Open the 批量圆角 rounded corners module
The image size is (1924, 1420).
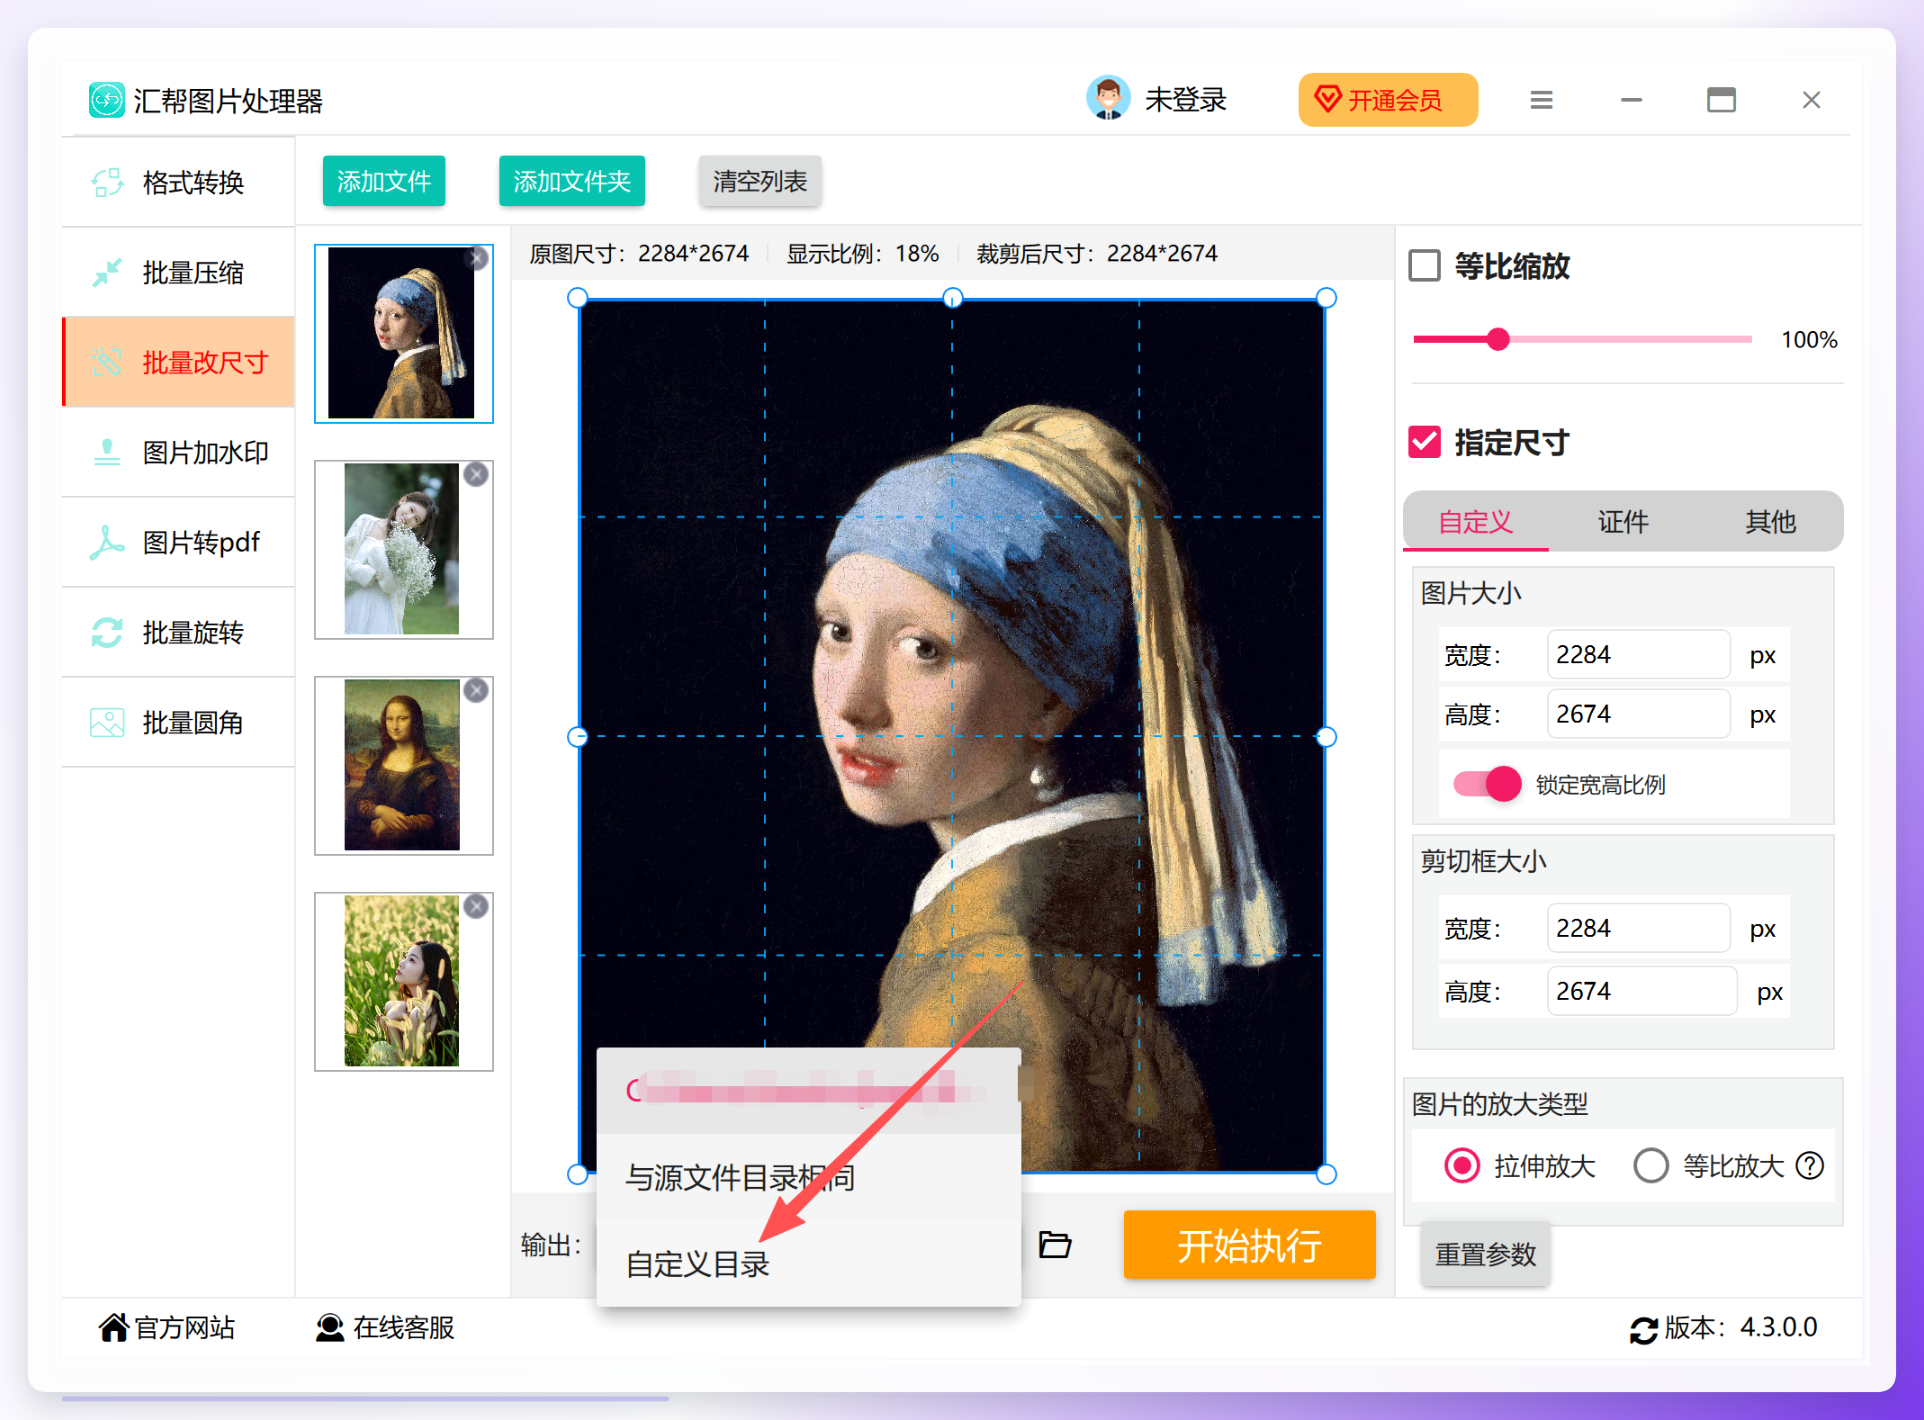point(178,722)
